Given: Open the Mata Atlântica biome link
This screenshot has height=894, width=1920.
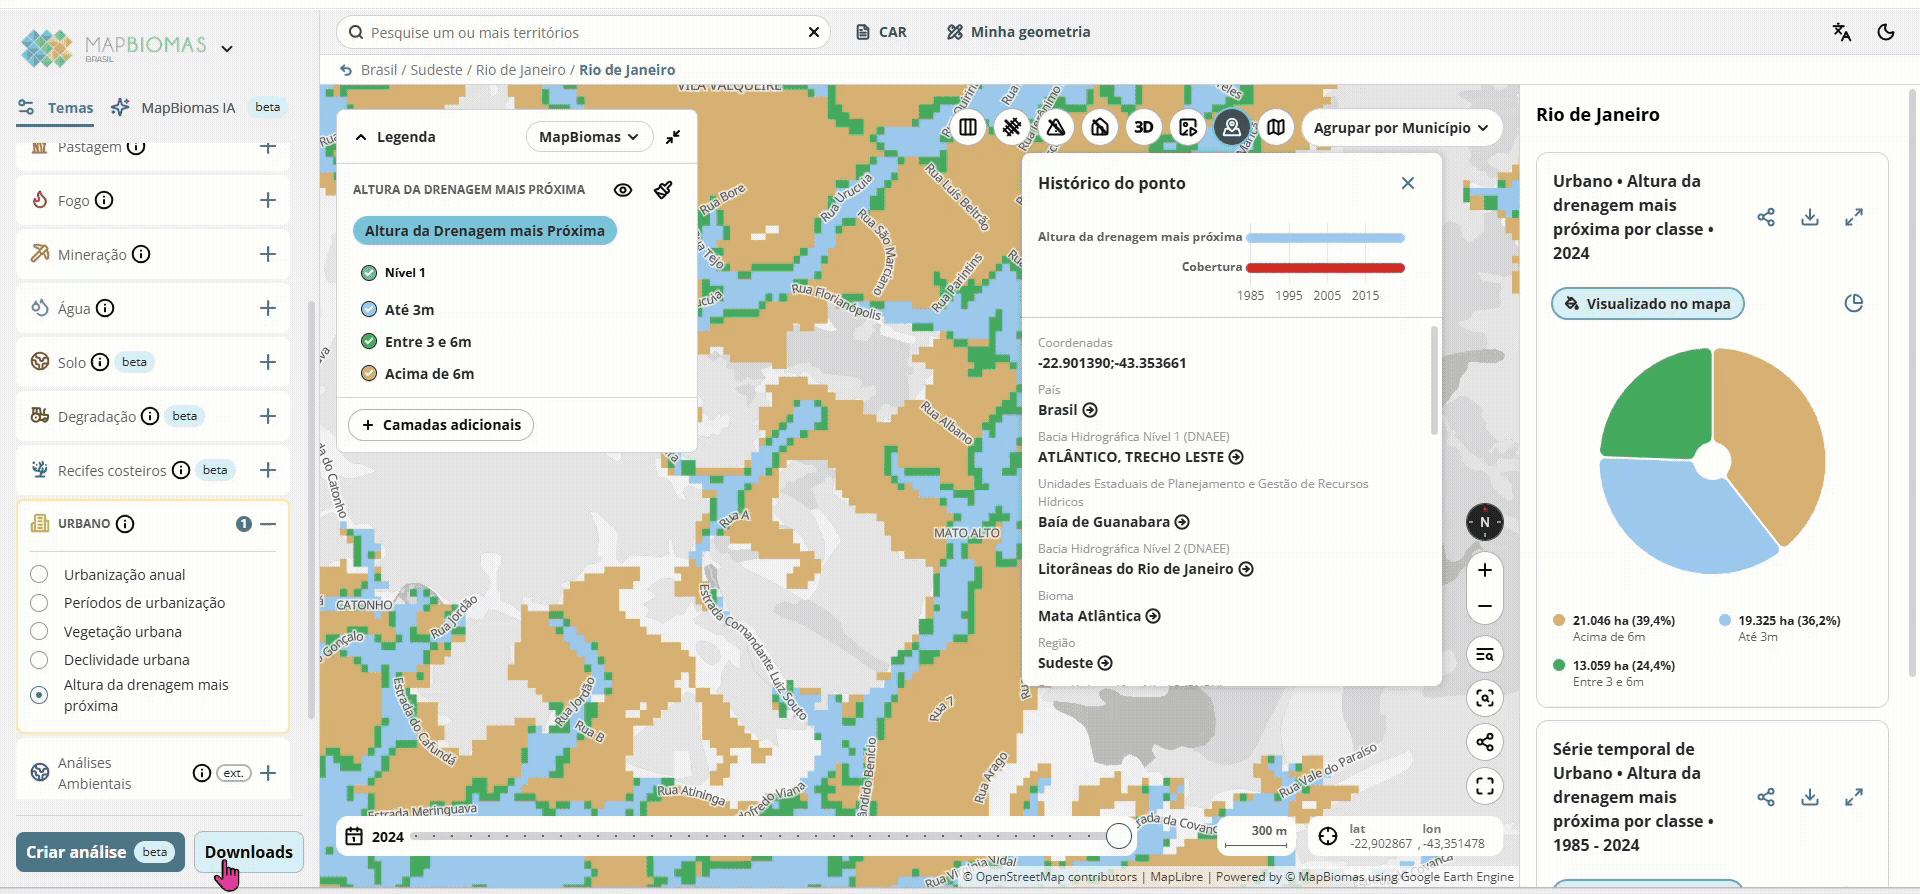Looking at the screenshot, I should click(1099, 616).
